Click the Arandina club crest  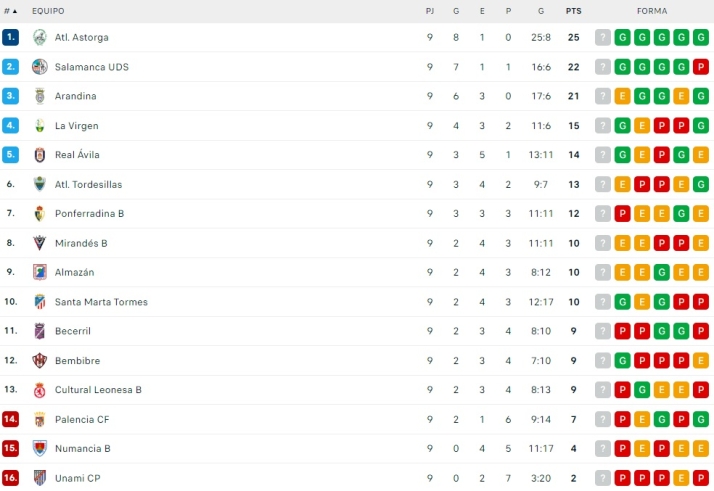click(x=40, y=96)
